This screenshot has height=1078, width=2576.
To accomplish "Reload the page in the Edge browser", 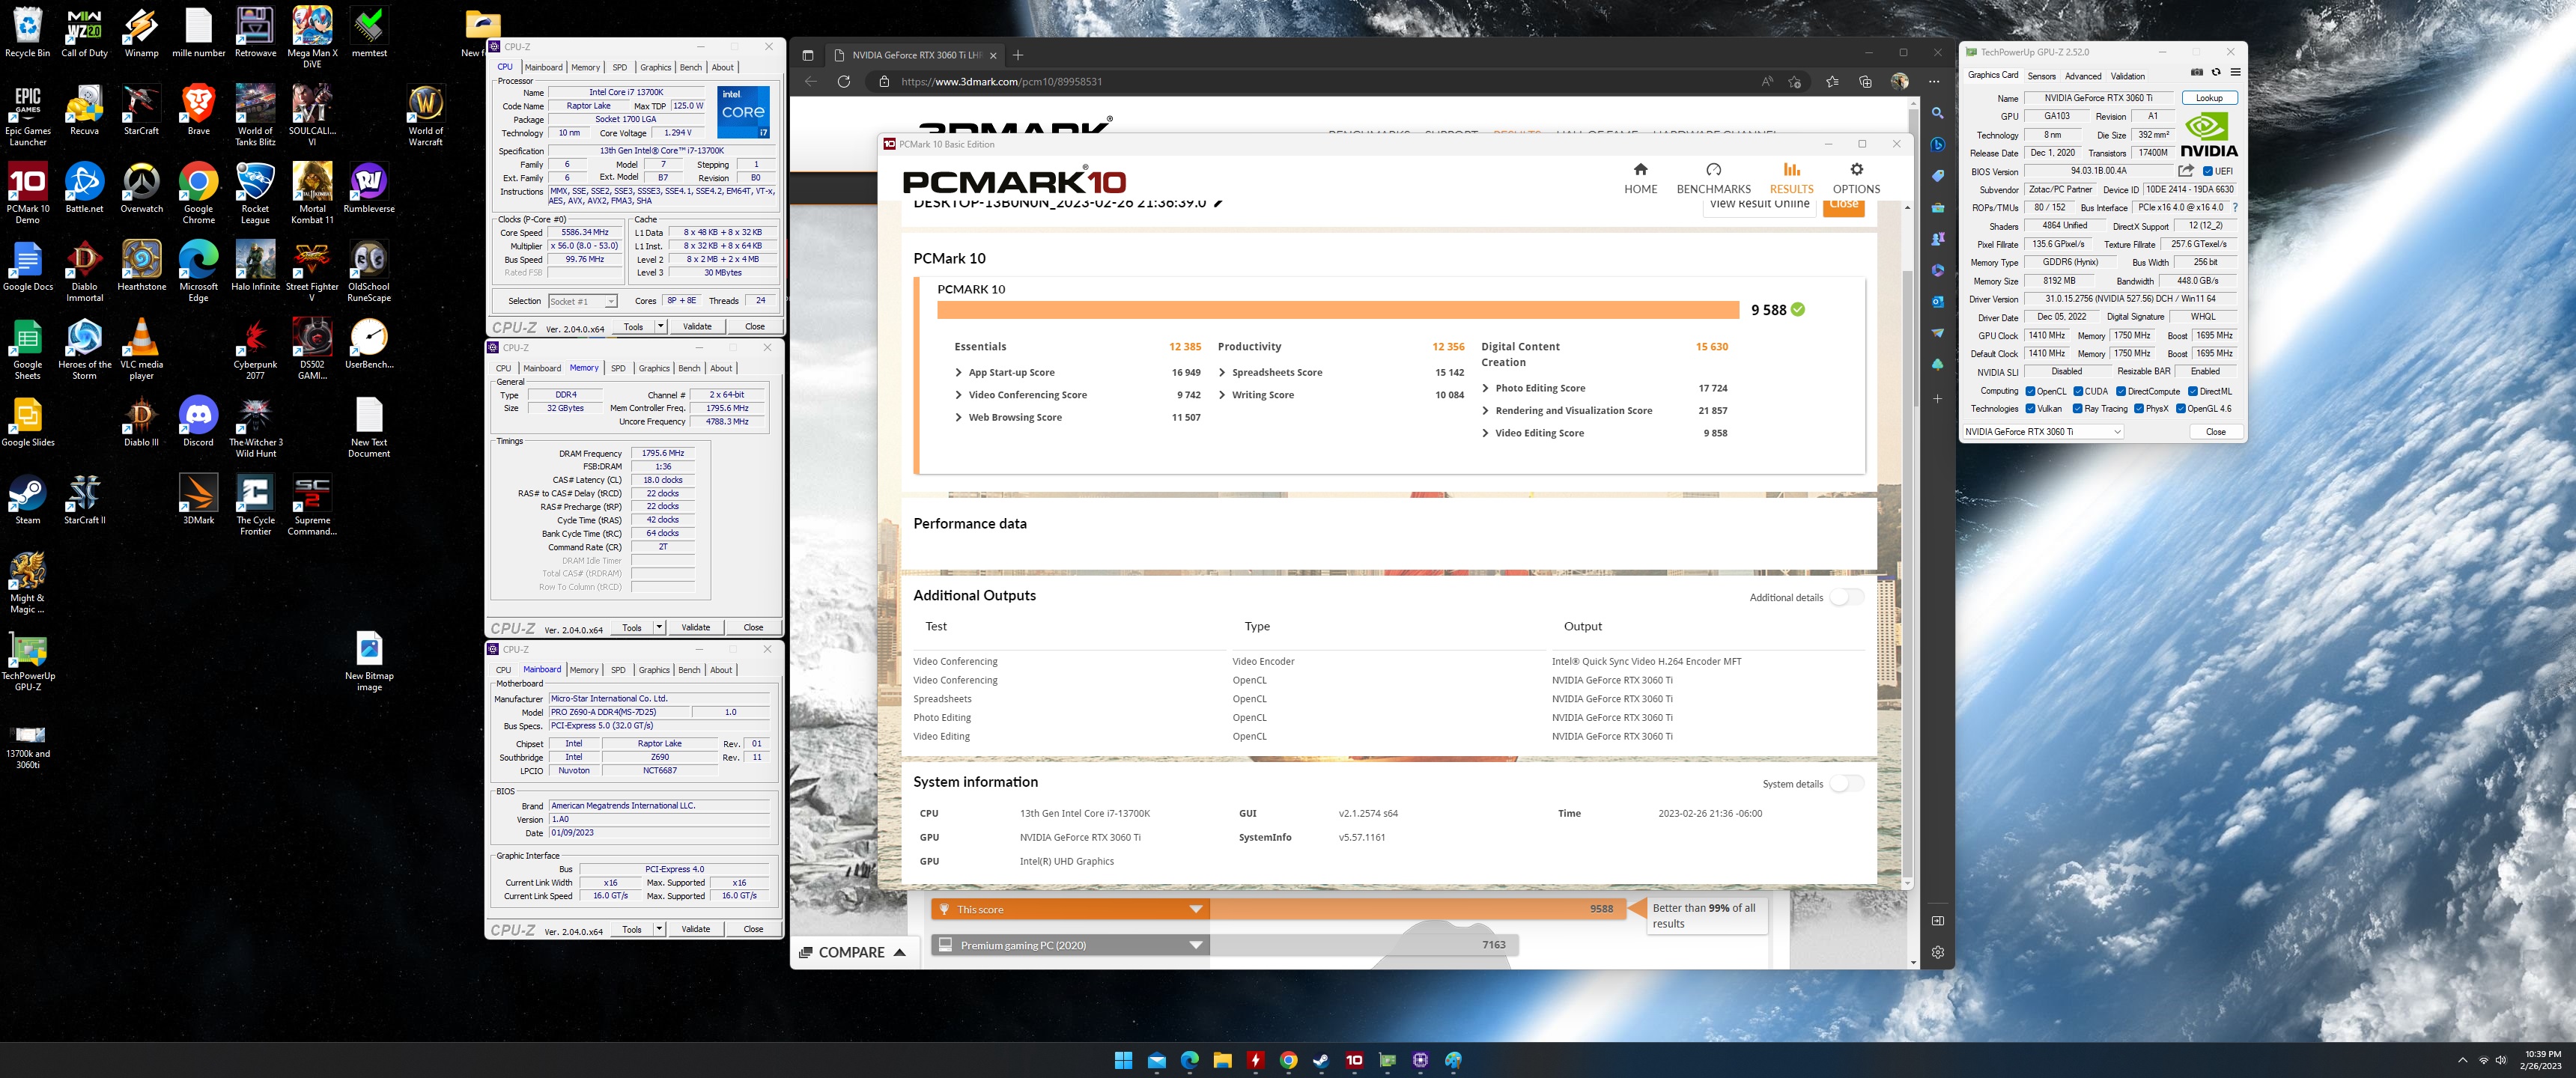I will (843, 82).
